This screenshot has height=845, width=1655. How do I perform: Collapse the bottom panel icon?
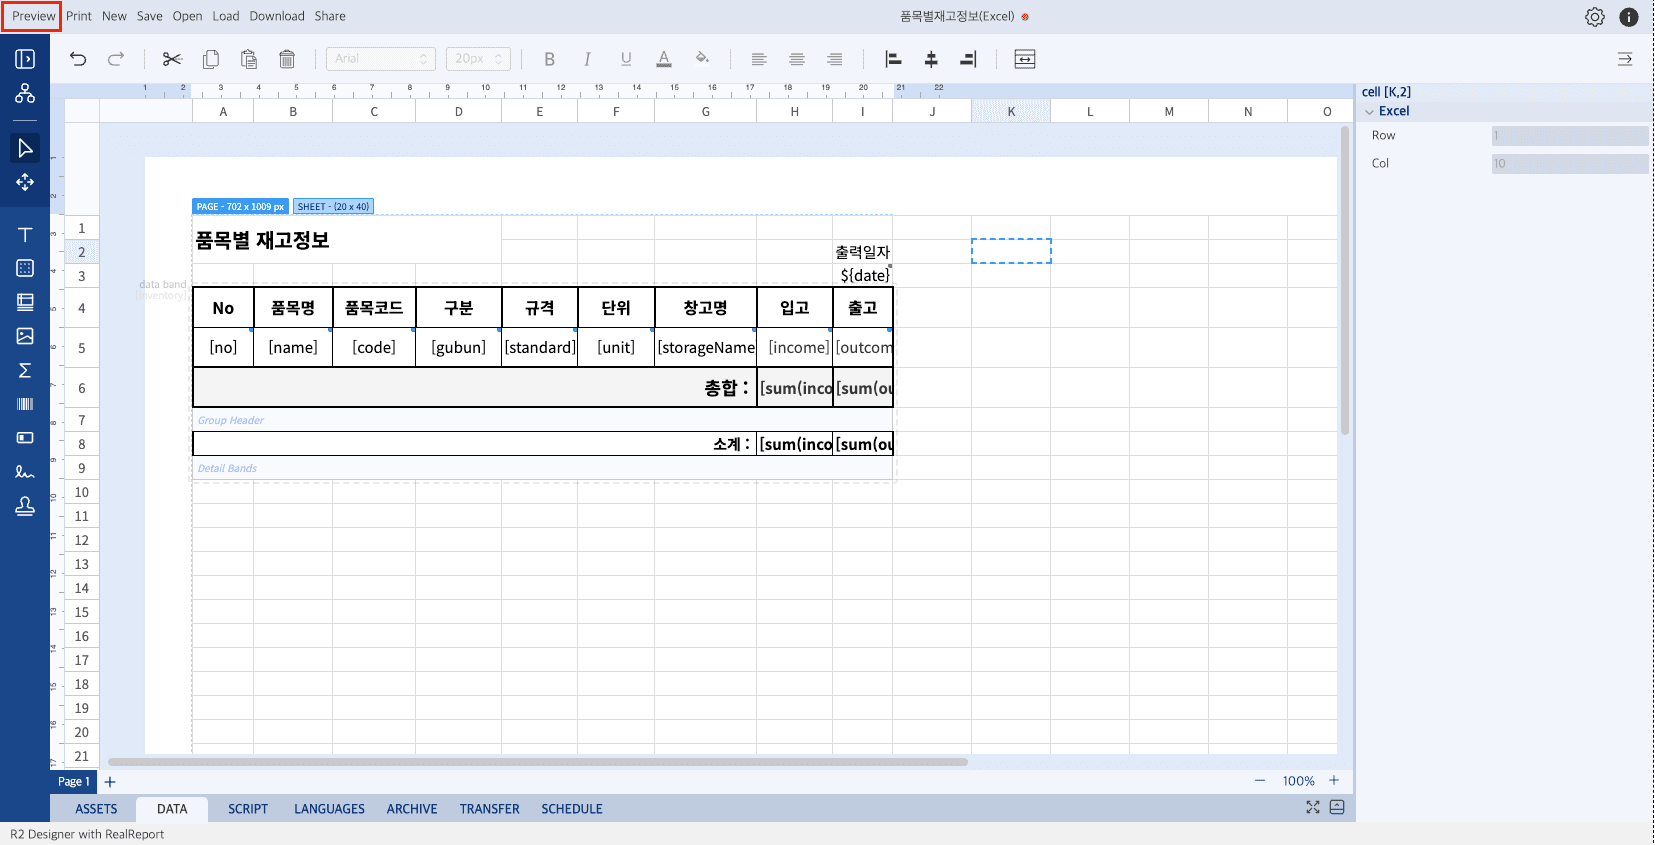click(1337, 807)
